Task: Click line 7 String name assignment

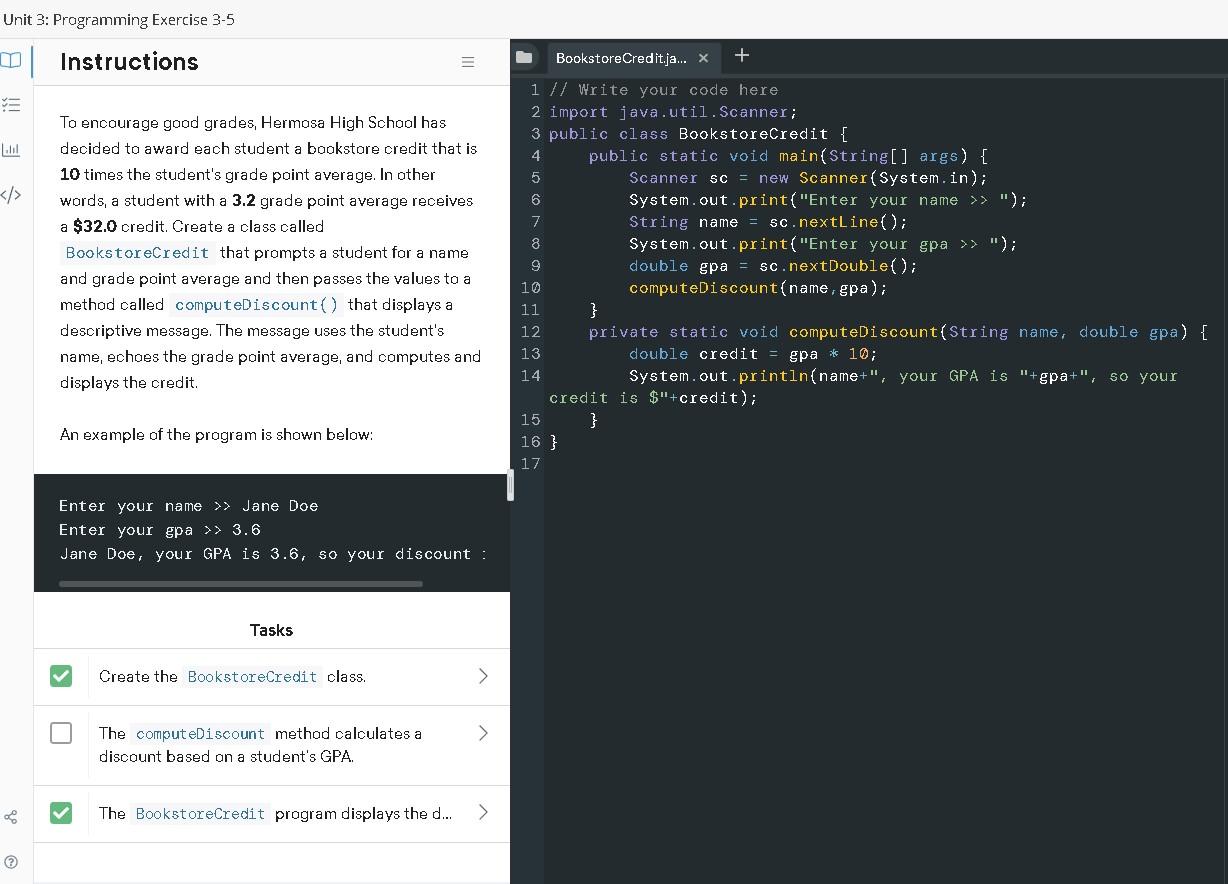Action: pos(768,222)
